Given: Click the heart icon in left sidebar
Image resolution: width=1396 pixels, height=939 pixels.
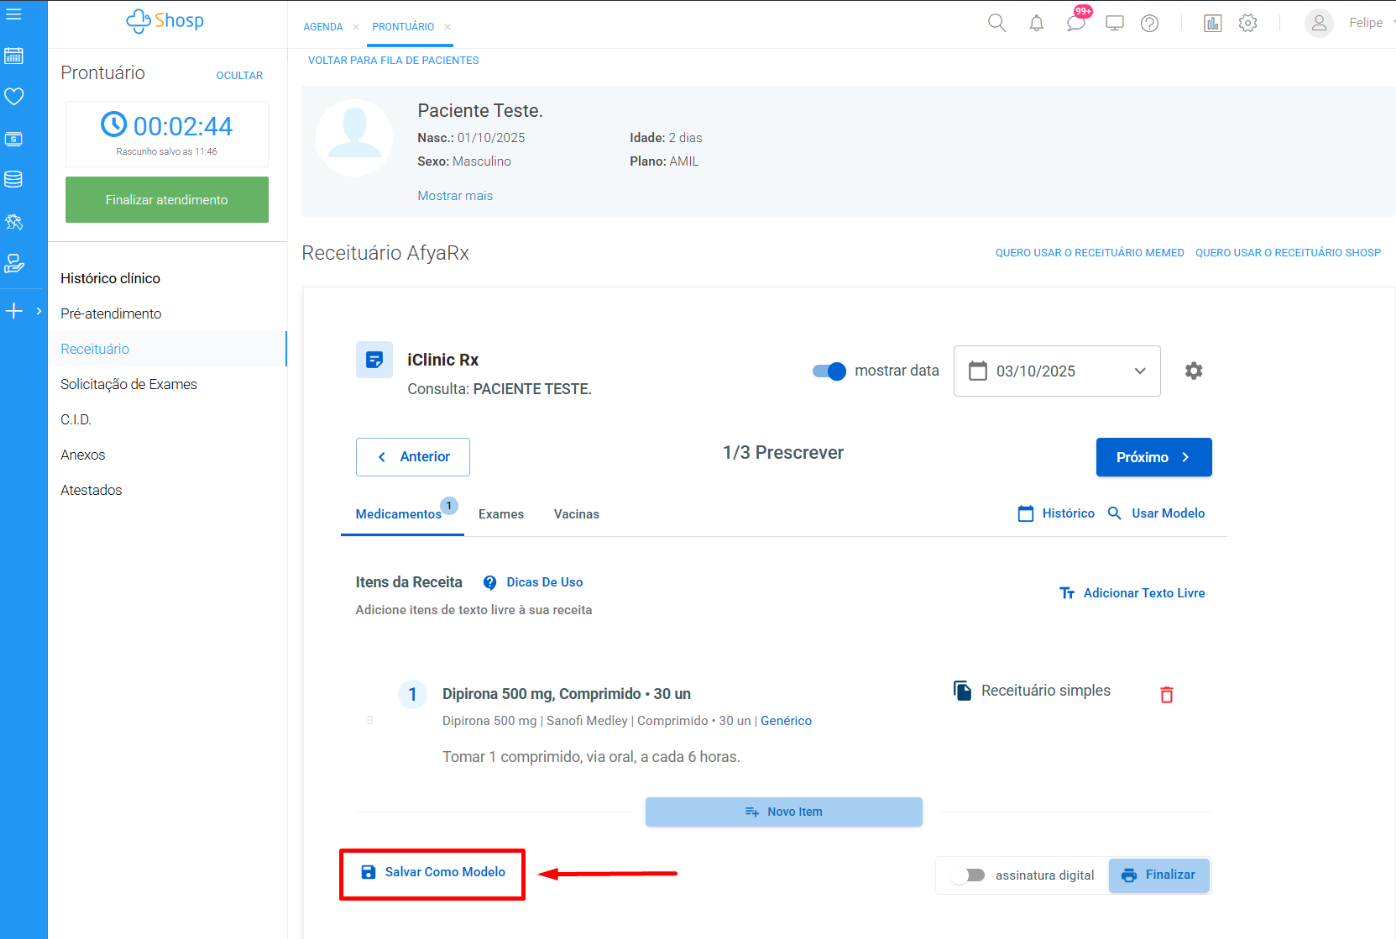Looking at the screenshot, I should 14,97.
